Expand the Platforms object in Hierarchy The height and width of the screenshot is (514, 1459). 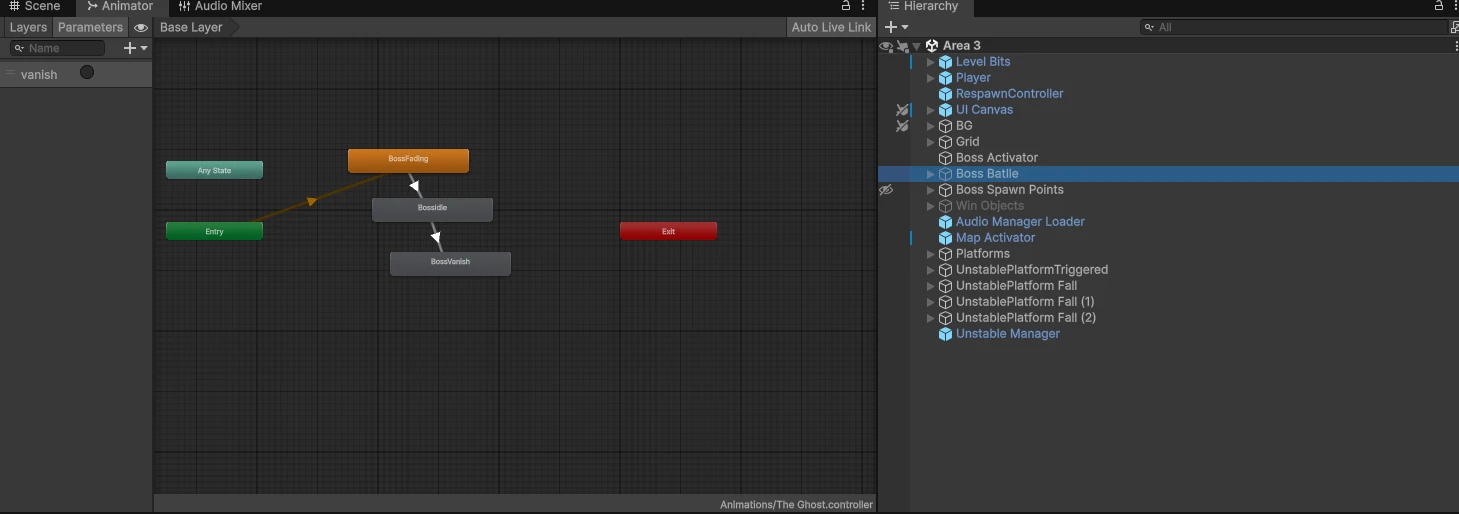(x=931, y=254)
